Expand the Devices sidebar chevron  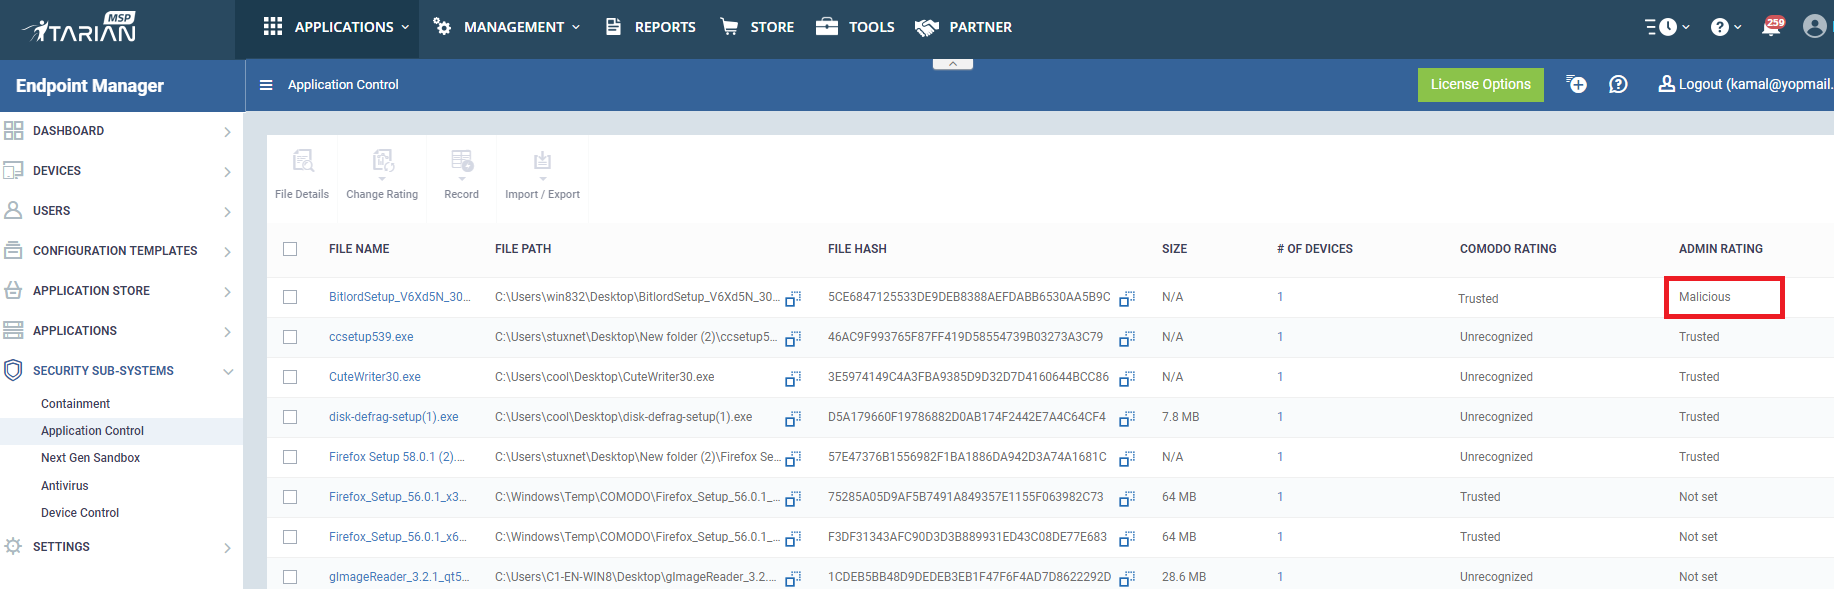(228, 172)
